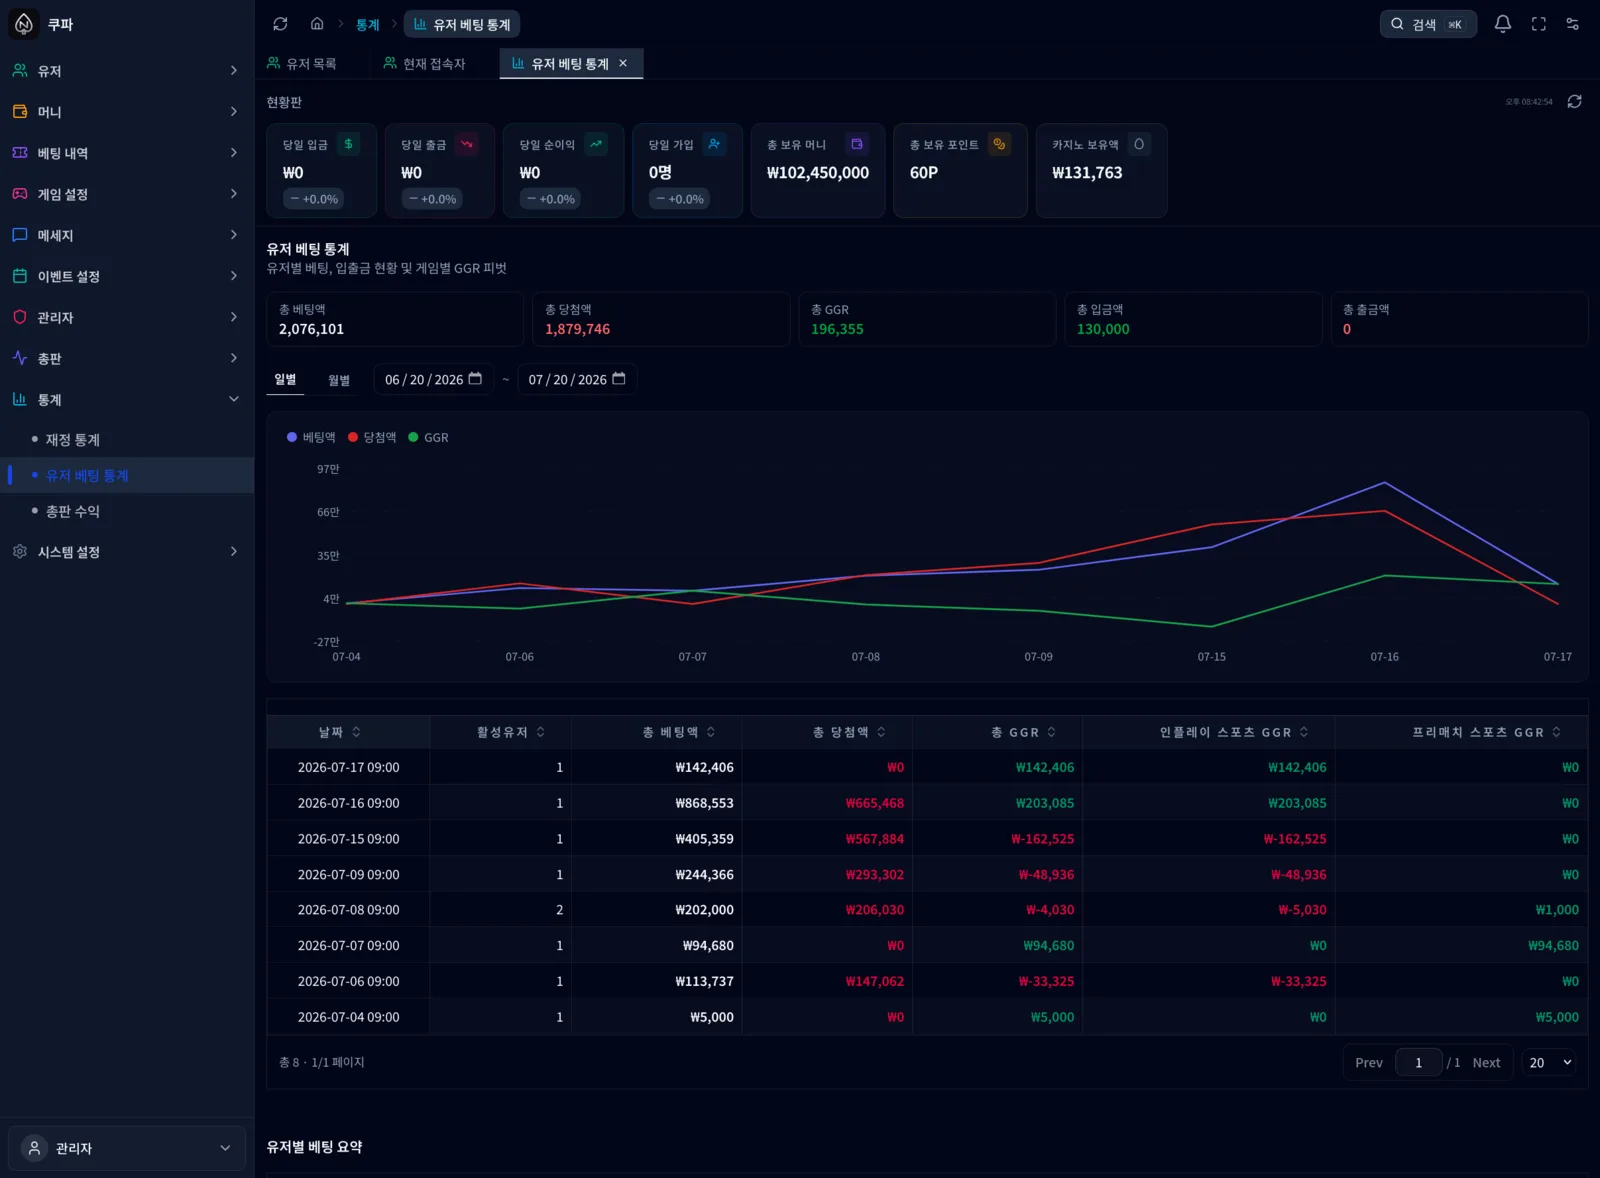This screenshot has width=1600, height=1178.
Task: Click the Next pagination button
Action: (x=1486, y=1062)
